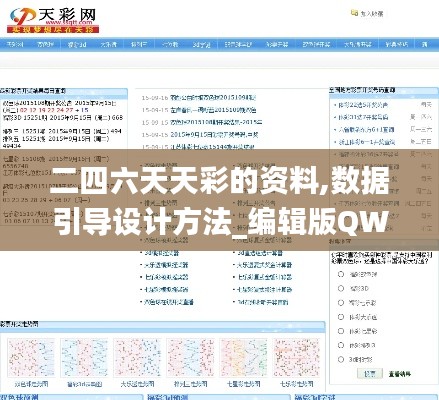The image size is (439, 400).
Task: Open the 查看结果 poll results link
Action: pos(400,374)
